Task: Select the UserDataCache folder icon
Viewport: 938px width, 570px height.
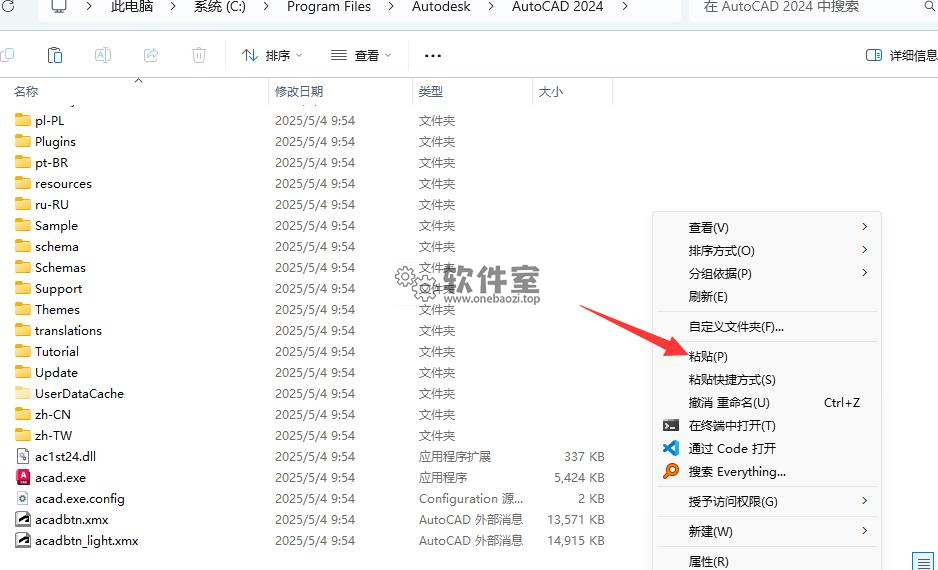Action: click(23, 393)
